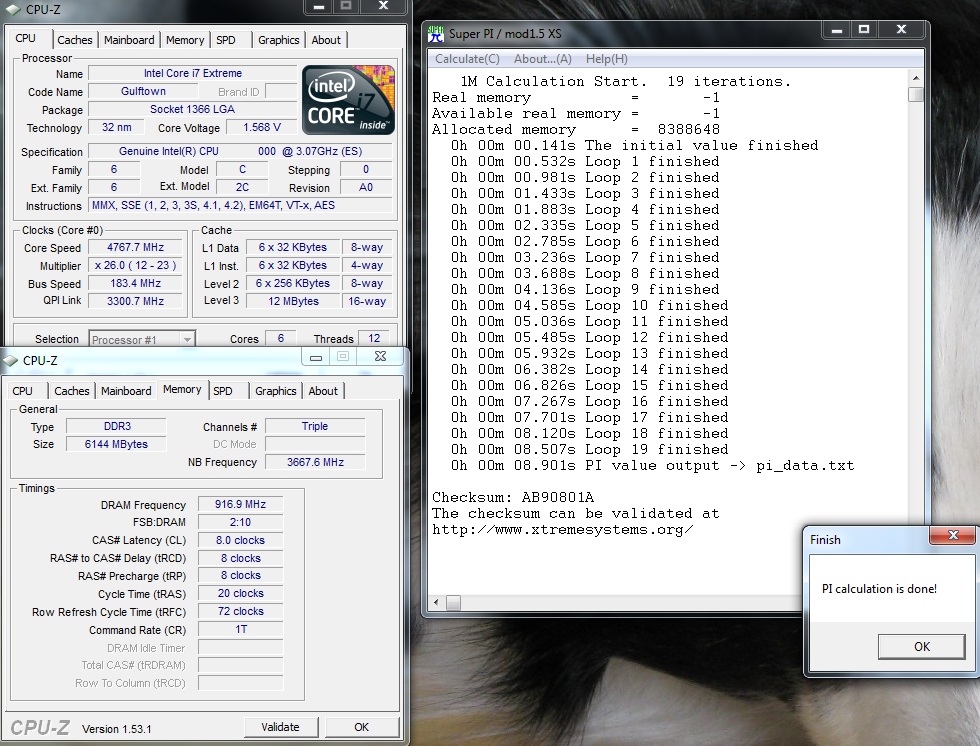The height and width of the screenshot is (746, 980).
Task: Close the Super PI window
Action: point(901,29)
